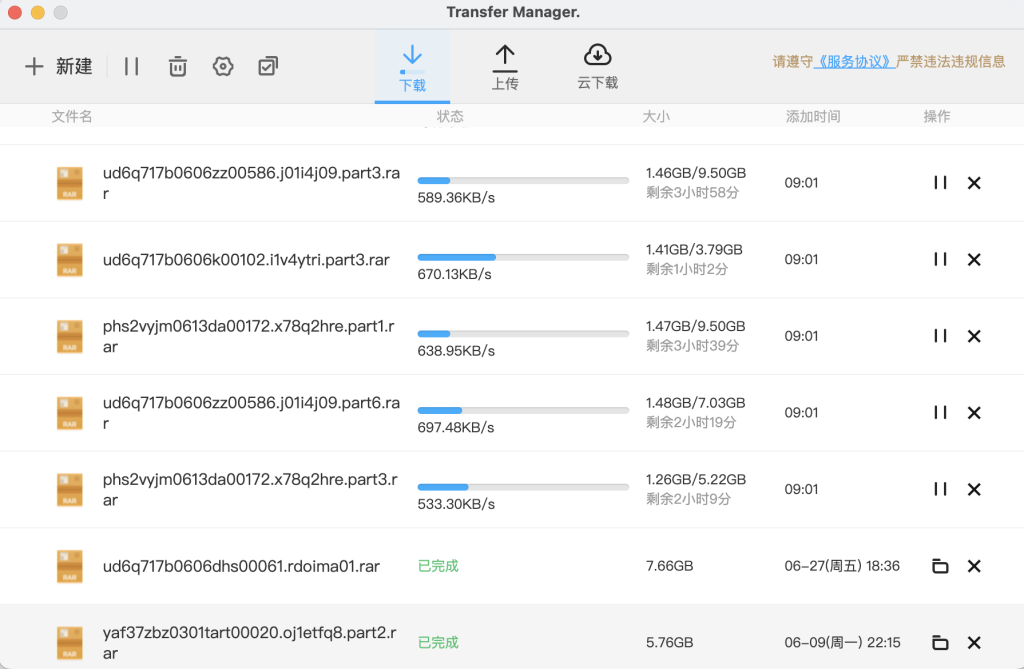Click the 大小 size column header
Viewport: 1024px width, 669px height.
pyautogui.click(x=656, y=117)
